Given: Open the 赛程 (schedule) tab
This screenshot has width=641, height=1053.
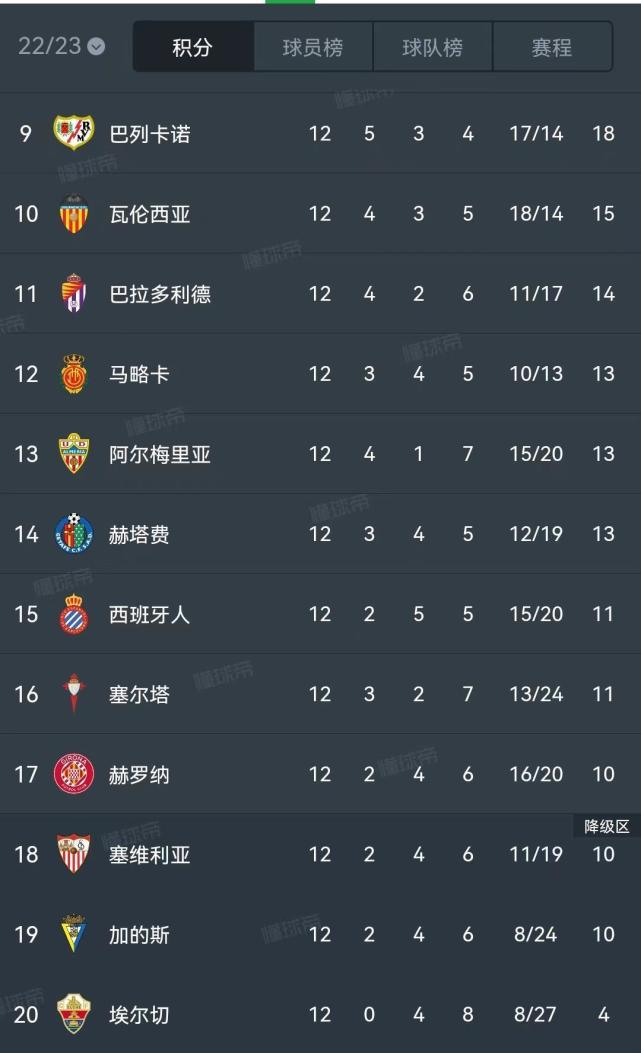Looking at the screenshot, I should coord(553,45).
